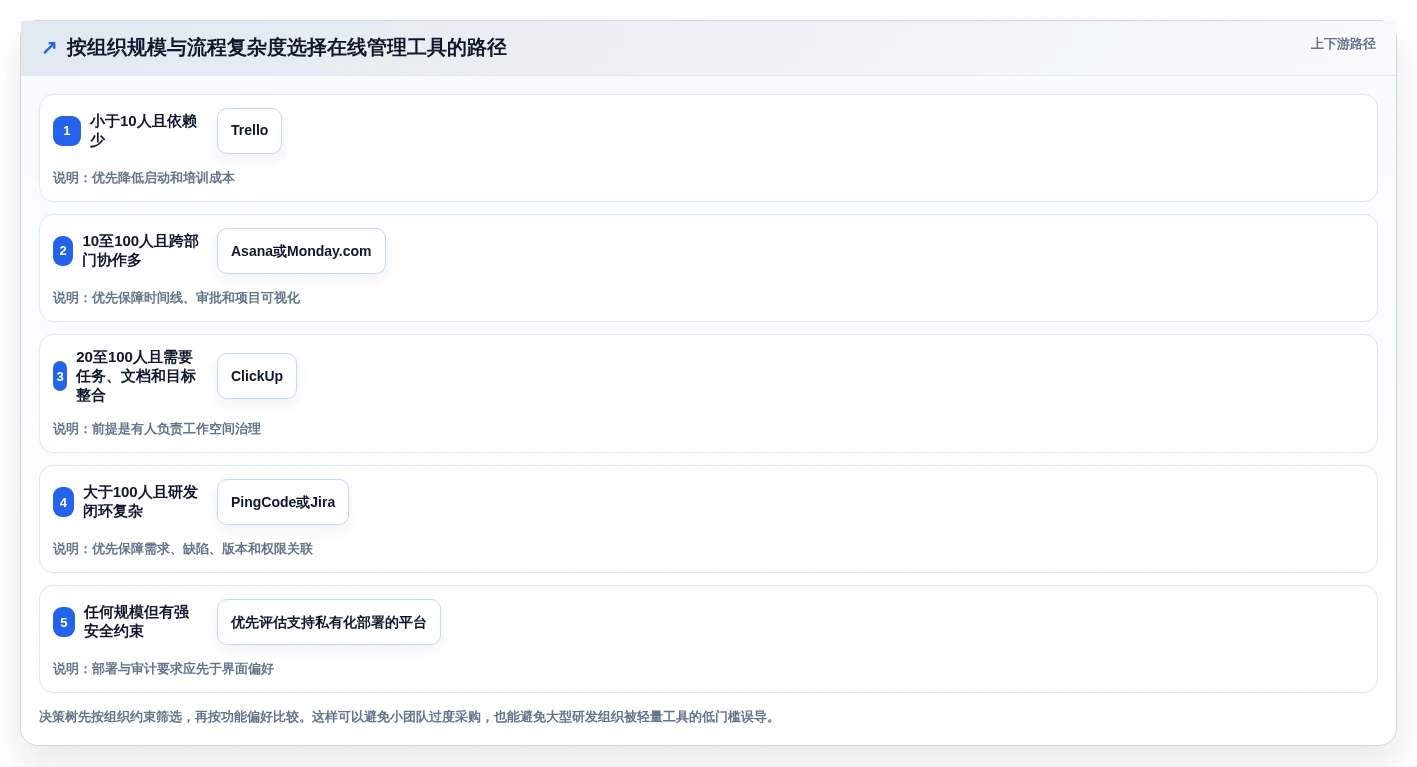Click condition text 10至100人且跨部门协作多
Image resolution: width=1417 pixels, height=767 pixels.
tap(140, 251)
